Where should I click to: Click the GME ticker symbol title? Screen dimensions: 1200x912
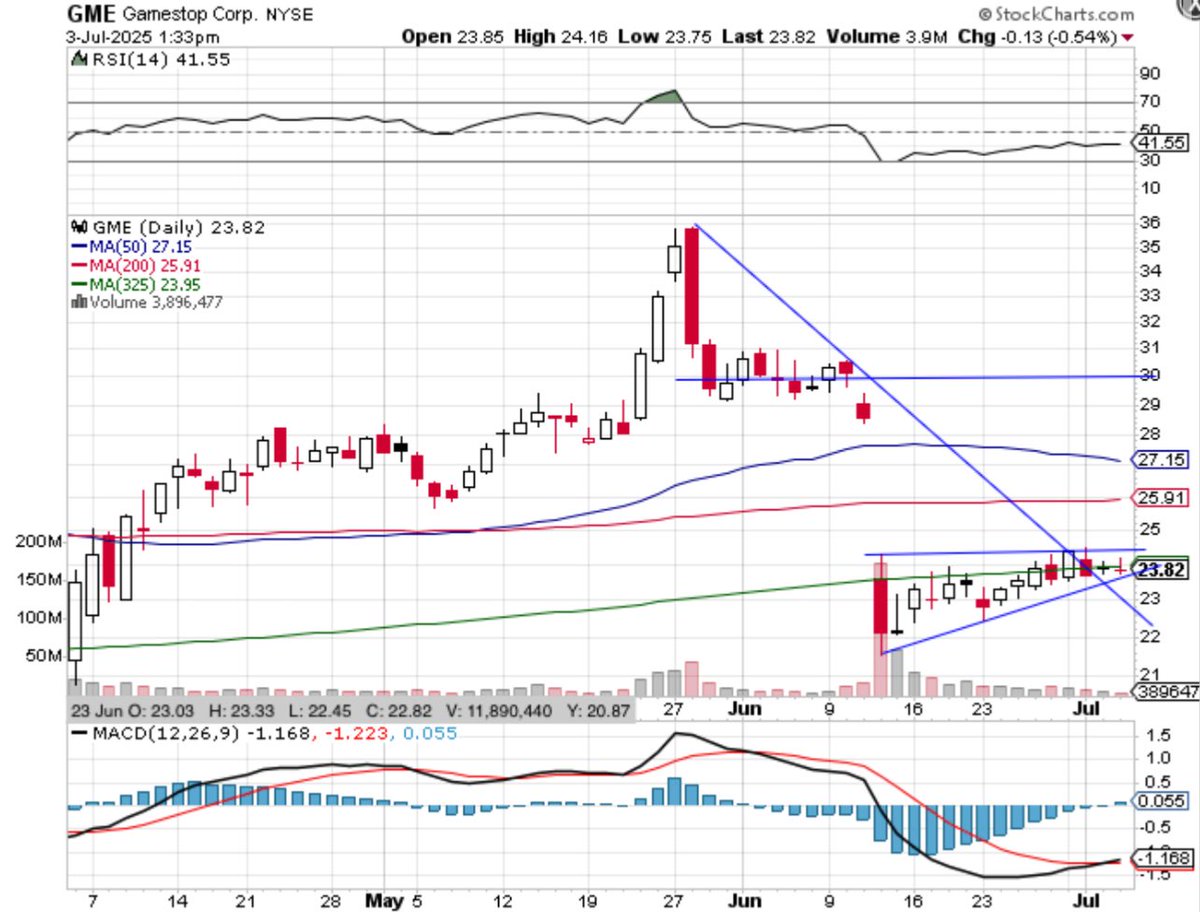point(92,15)
